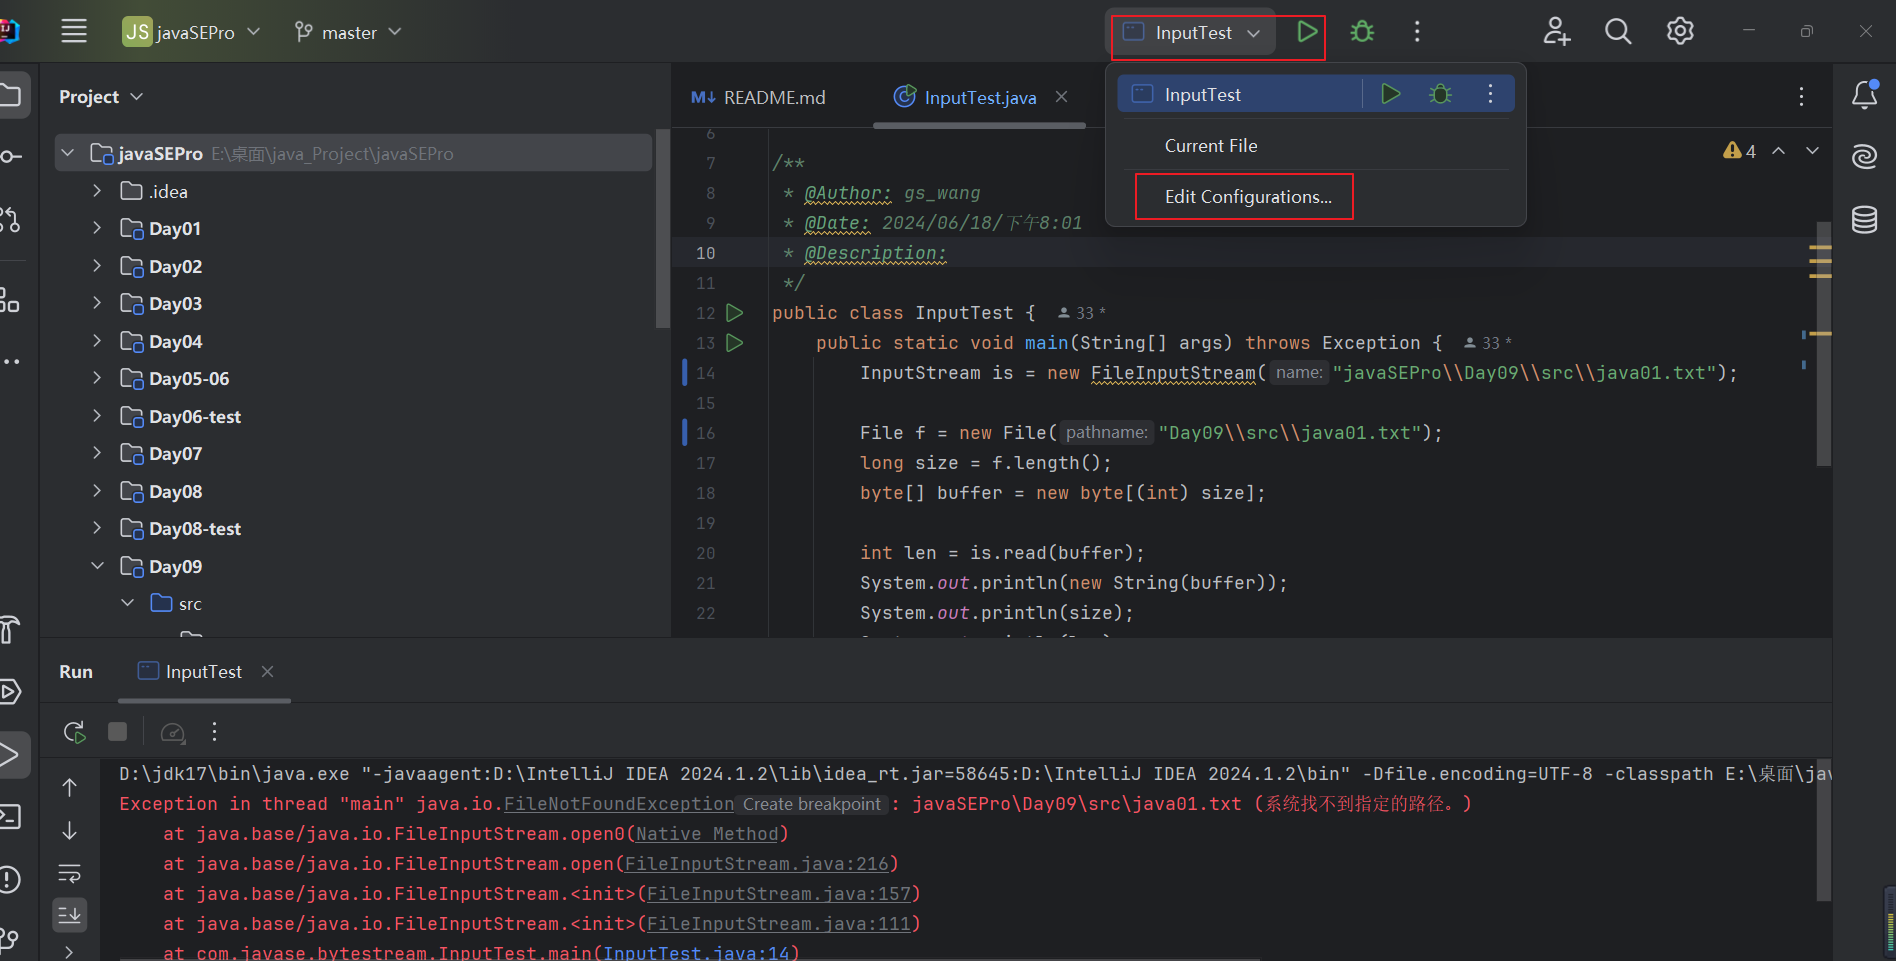Viewport: 1896px width, 961px height.
Task: Click the Project tree vertical scrollbar
Action: [x=661, y=230]
